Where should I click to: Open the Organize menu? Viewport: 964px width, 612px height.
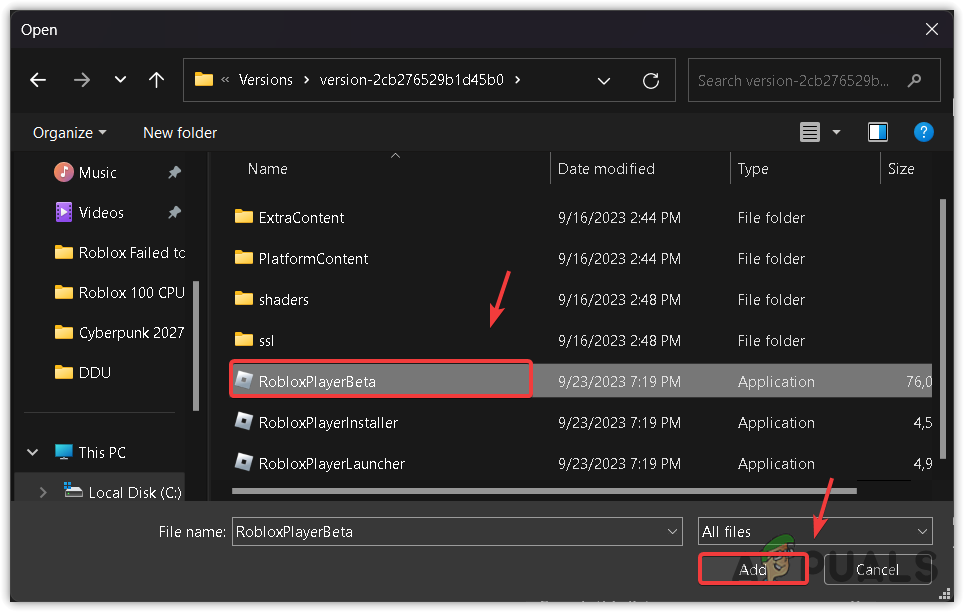click(69, 132)
